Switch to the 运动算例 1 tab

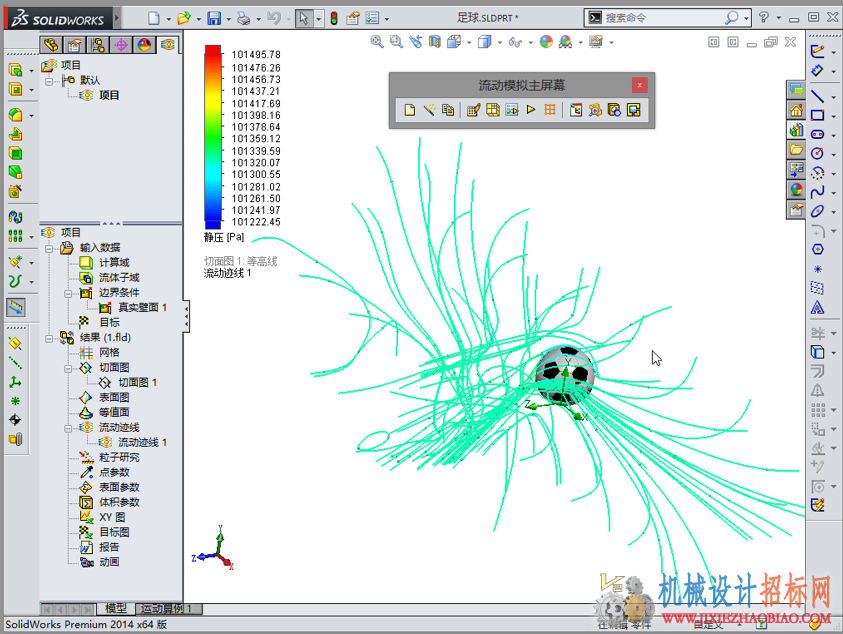167,609
